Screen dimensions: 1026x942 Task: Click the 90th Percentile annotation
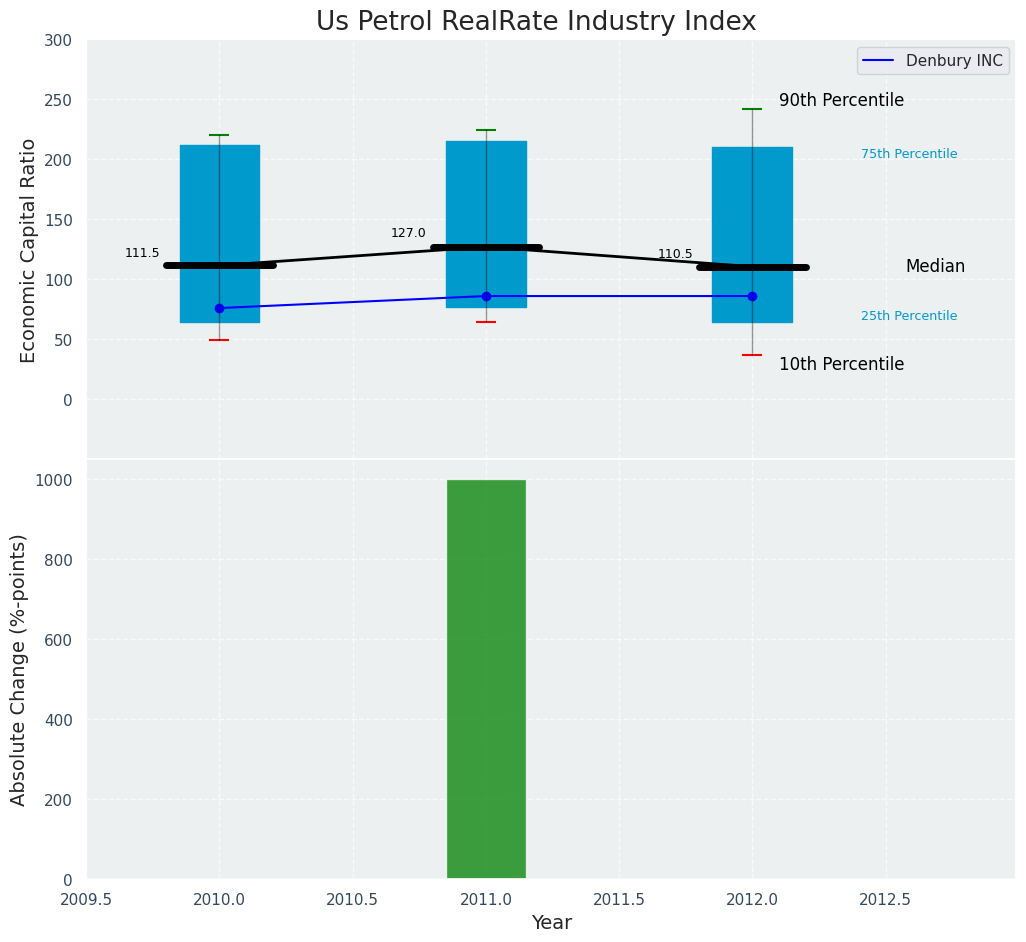coord(841,100)
